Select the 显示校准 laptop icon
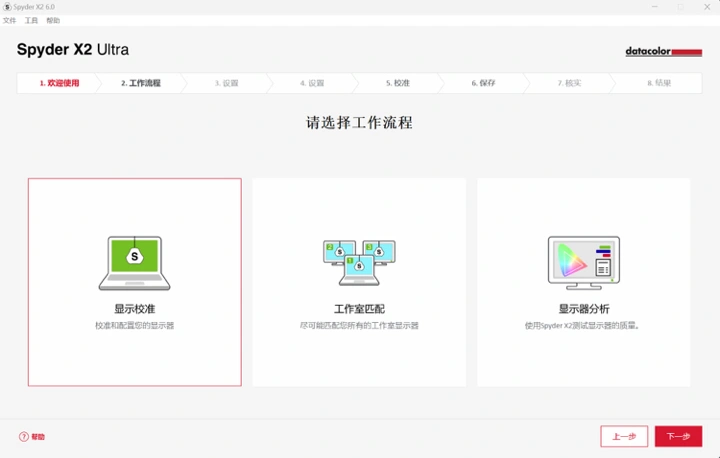The image size is (720, 458). 135,262
